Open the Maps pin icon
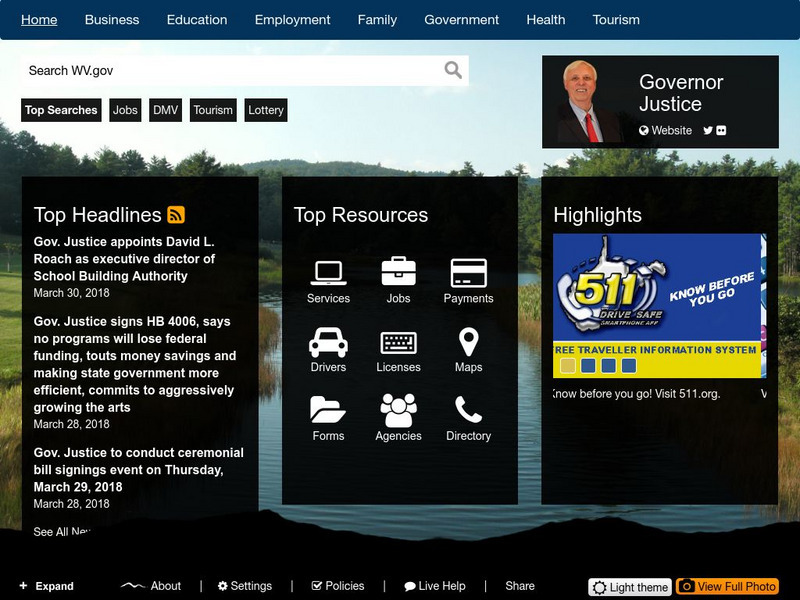The height and width of the screenshot is (600, 800). 468,342
